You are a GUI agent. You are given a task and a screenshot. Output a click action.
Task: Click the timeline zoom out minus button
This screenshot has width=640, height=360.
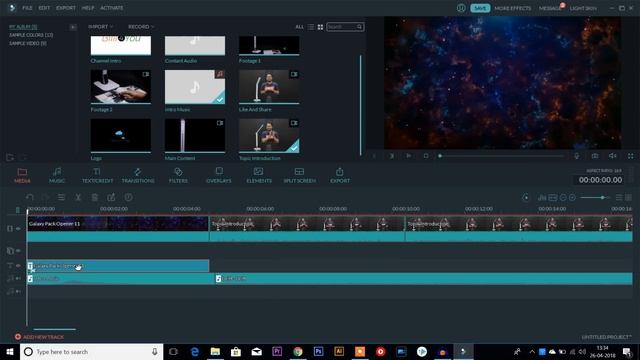coord(563,198)
